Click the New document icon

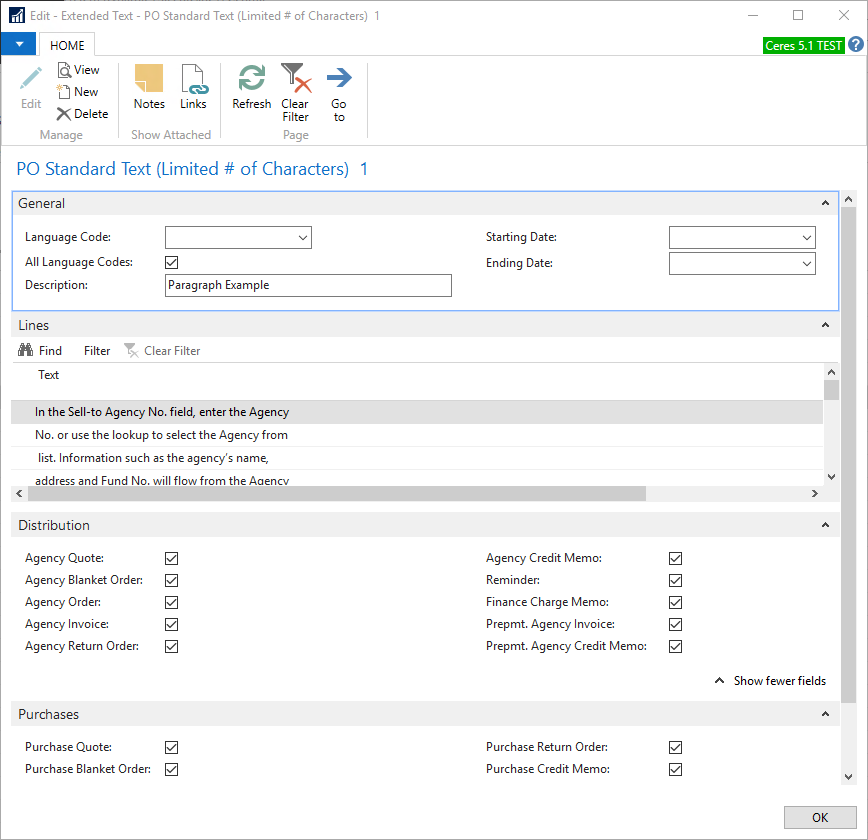(78, 92)
